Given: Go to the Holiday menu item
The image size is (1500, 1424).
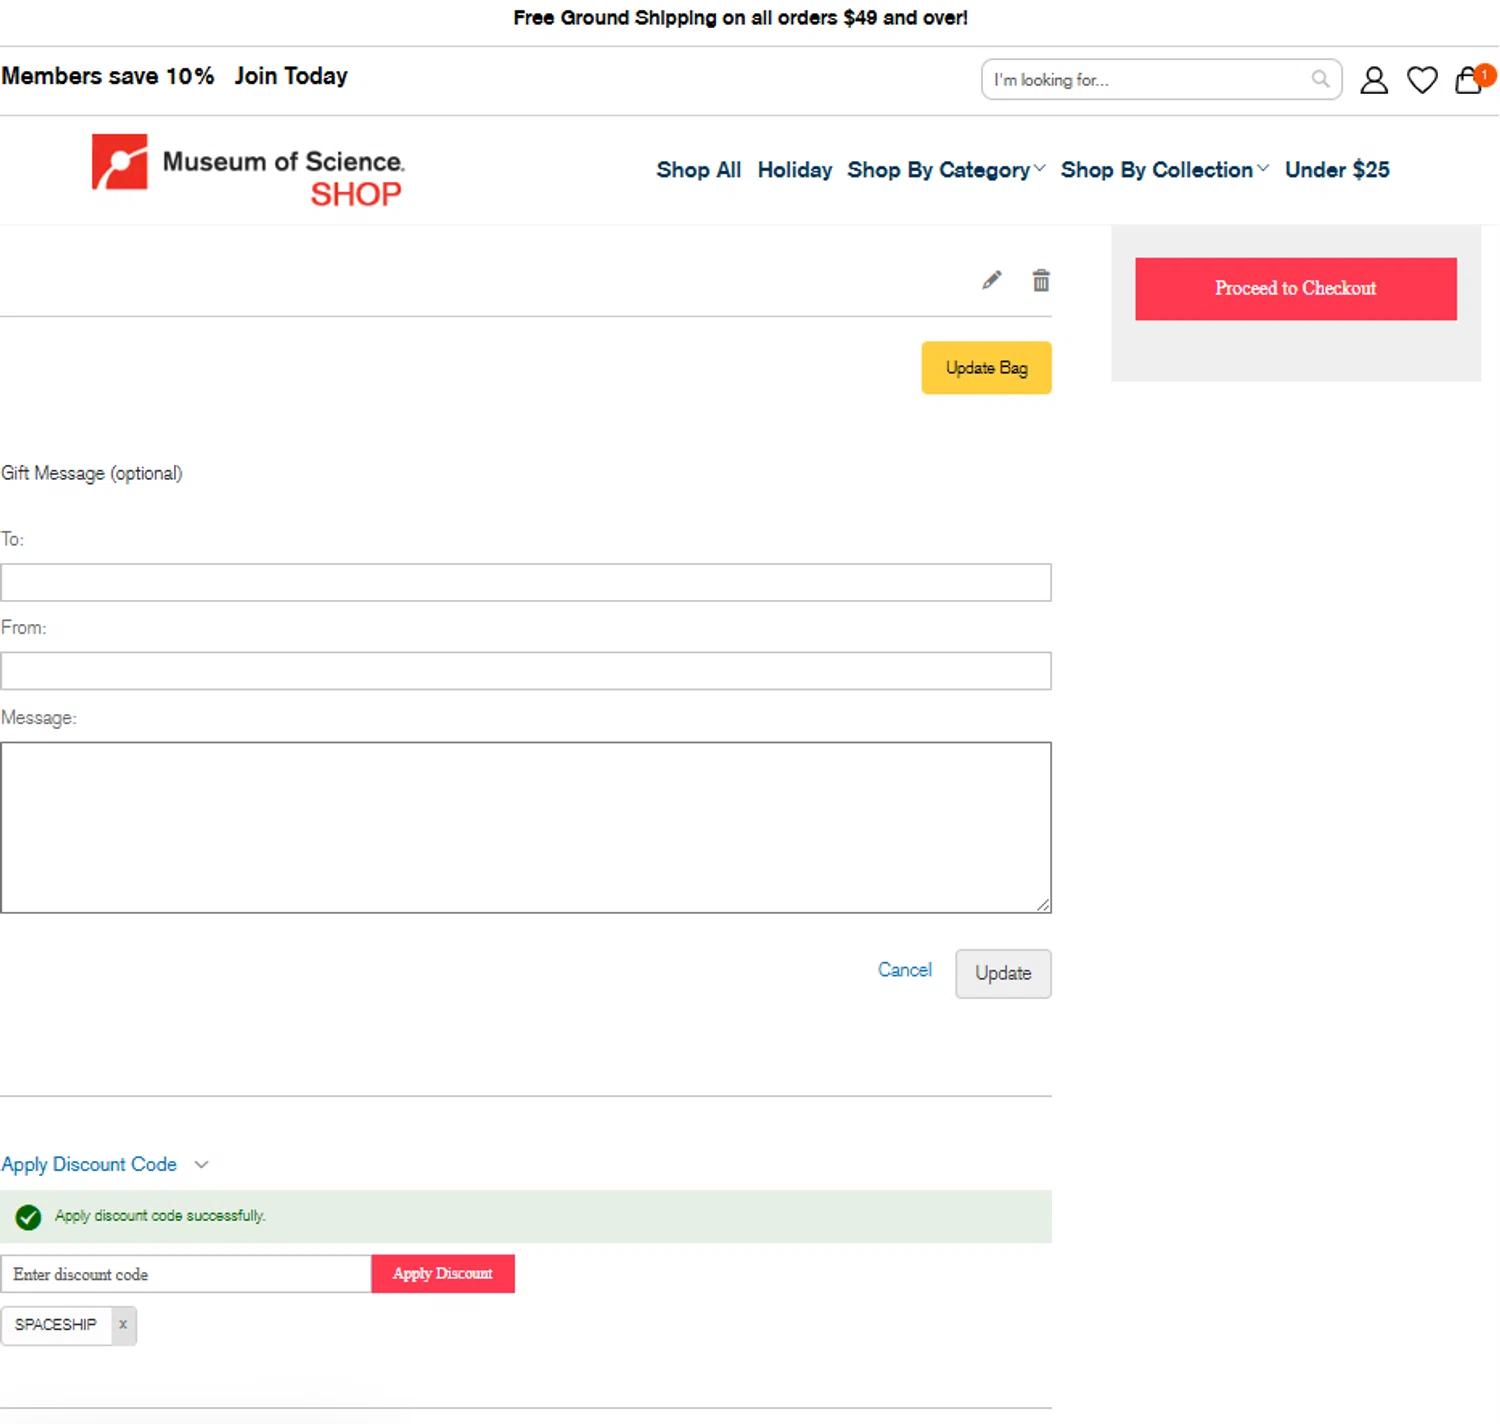Looking at the screenshot, I should (794, 170).
